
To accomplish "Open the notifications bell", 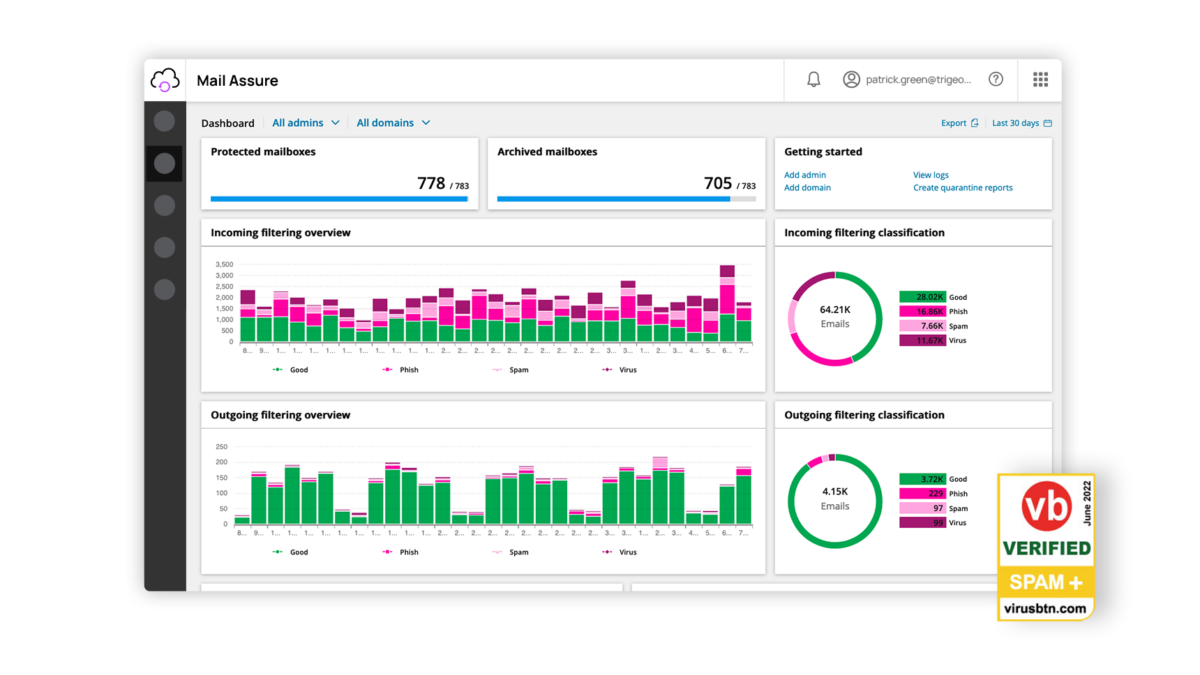I will [813, 80].
